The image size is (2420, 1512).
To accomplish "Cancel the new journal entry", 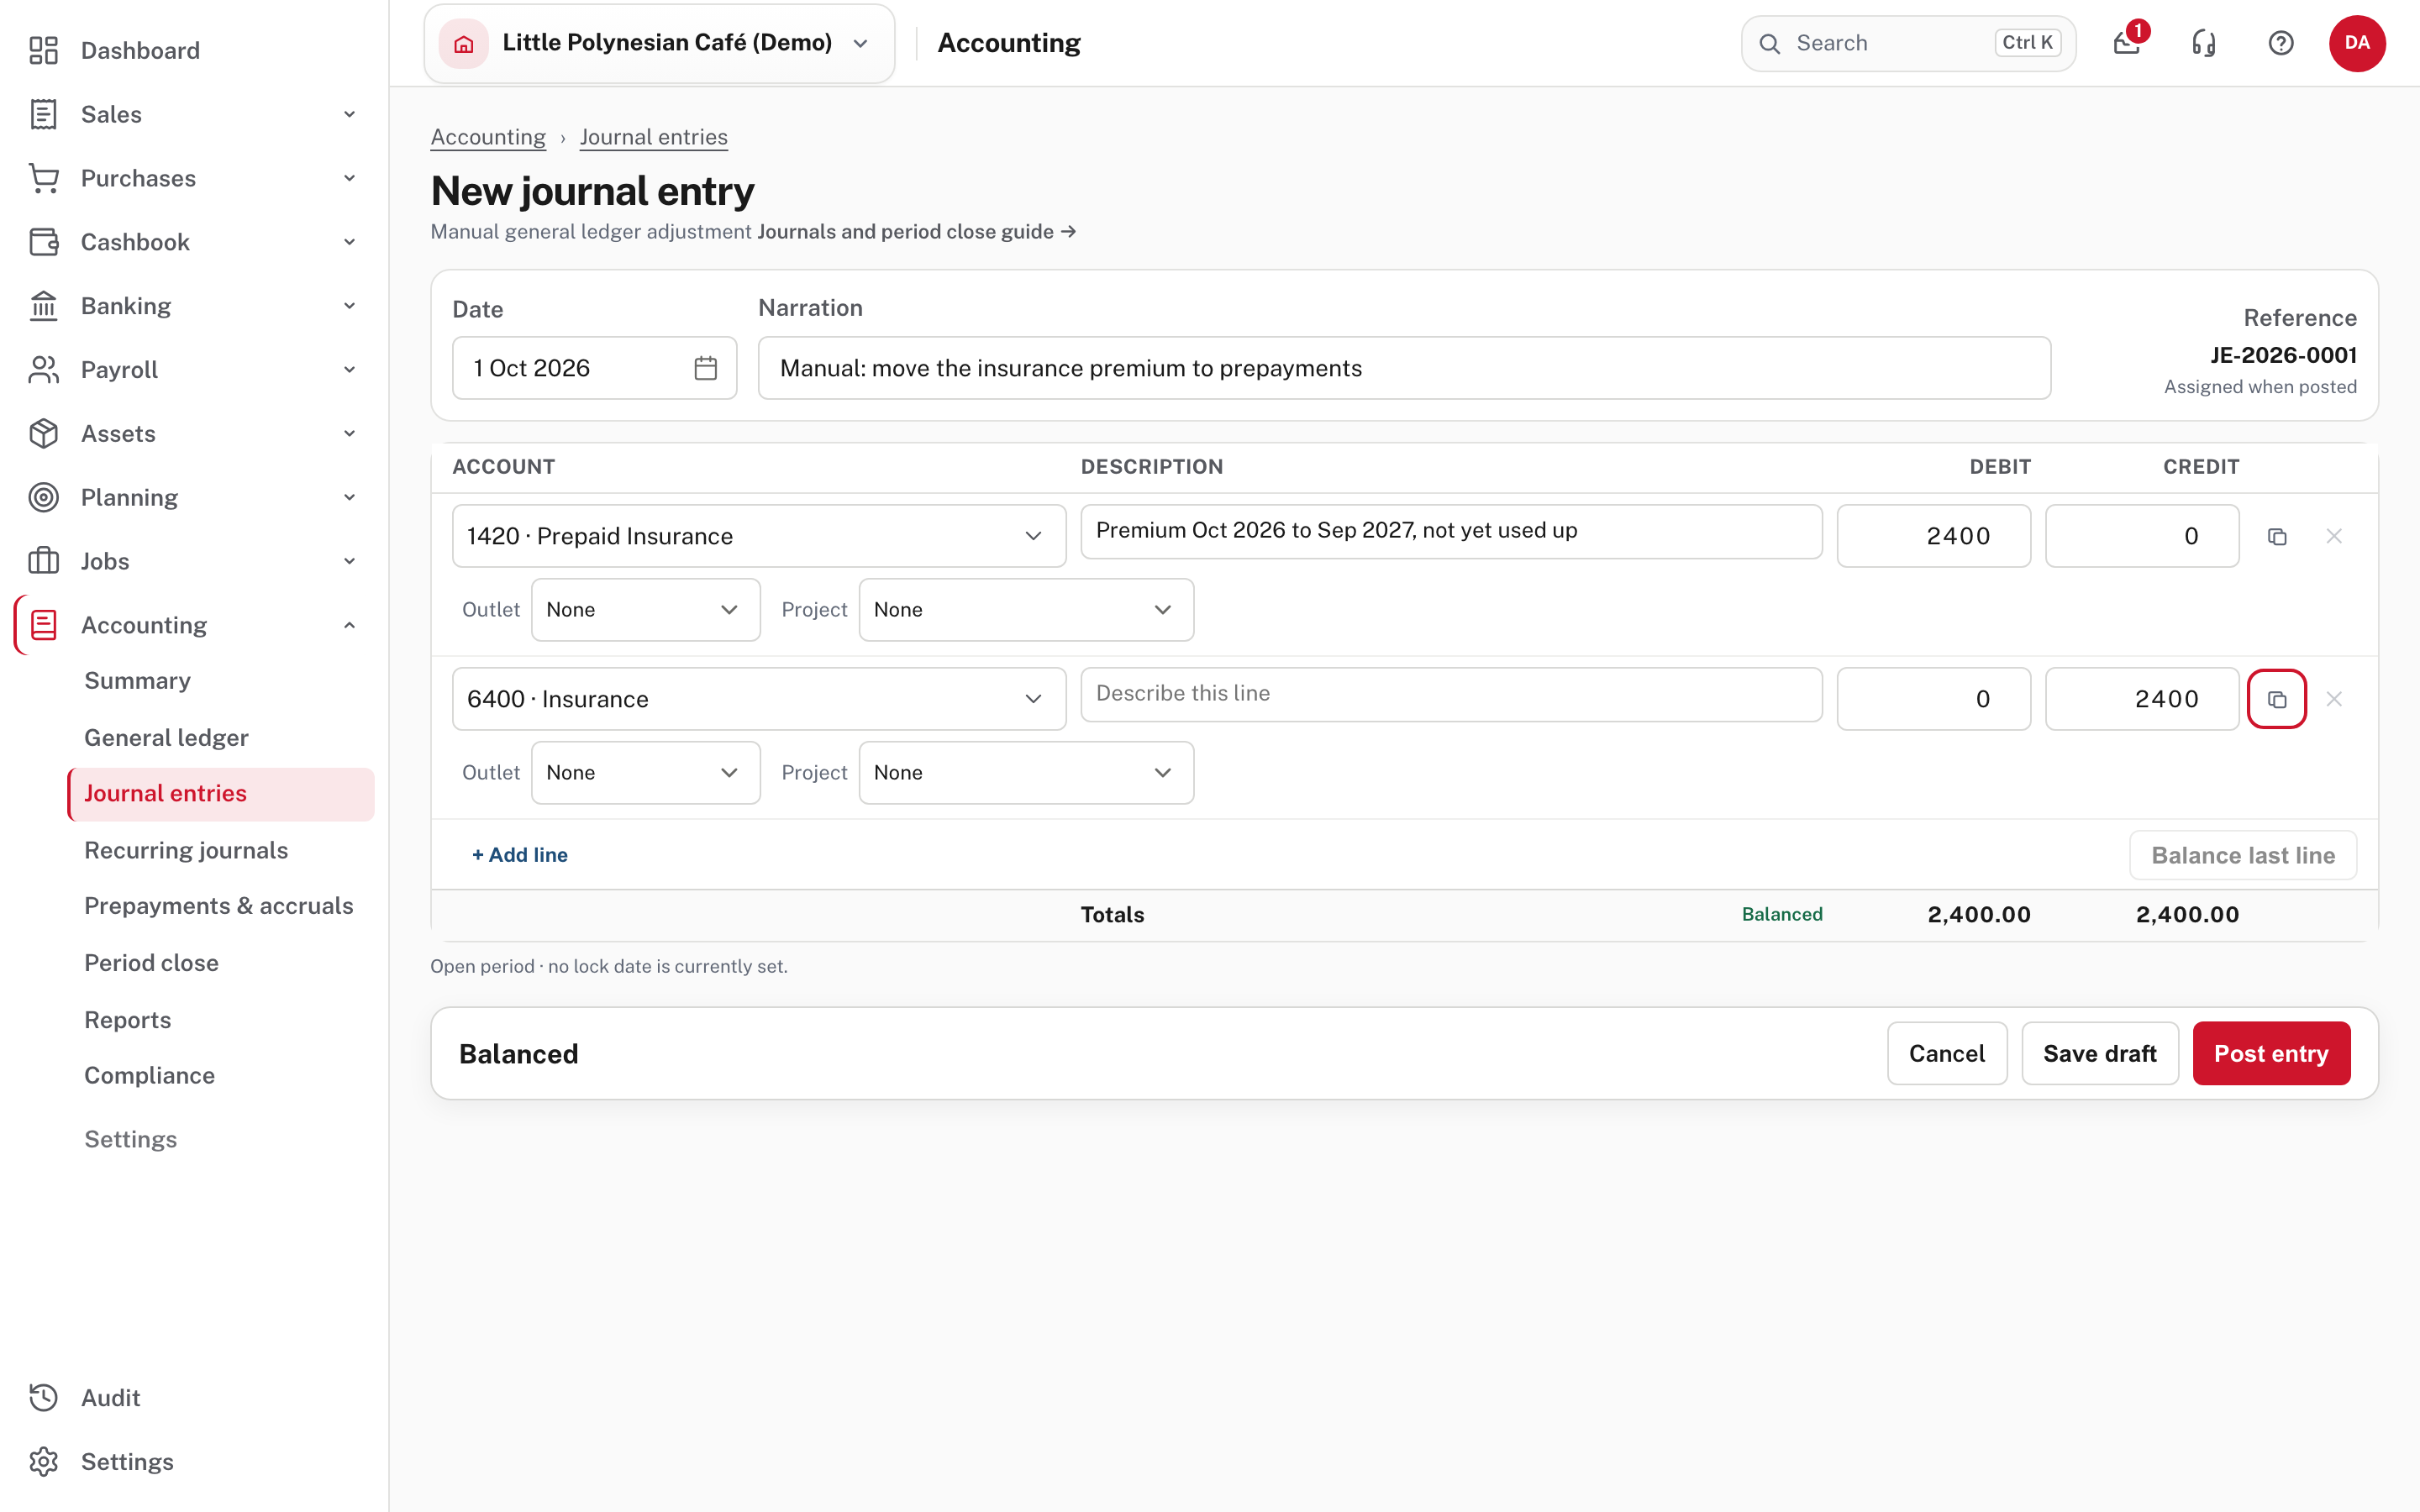I will click(1946, 1054).
